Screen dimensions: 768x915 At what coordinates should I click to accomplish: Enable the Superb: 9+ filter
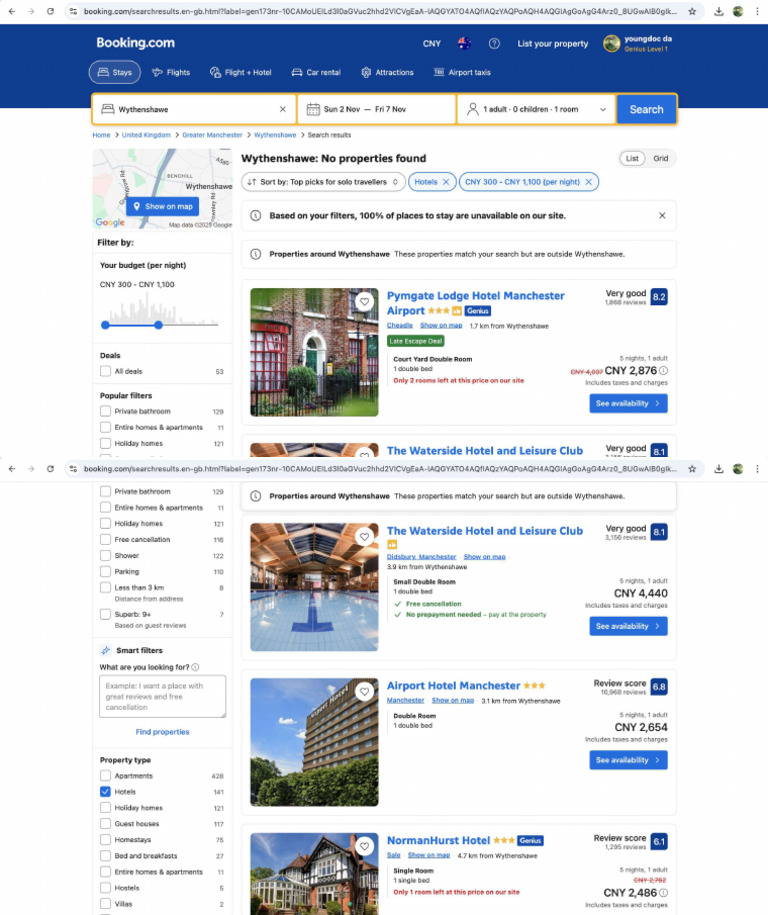tap(105, 614)
